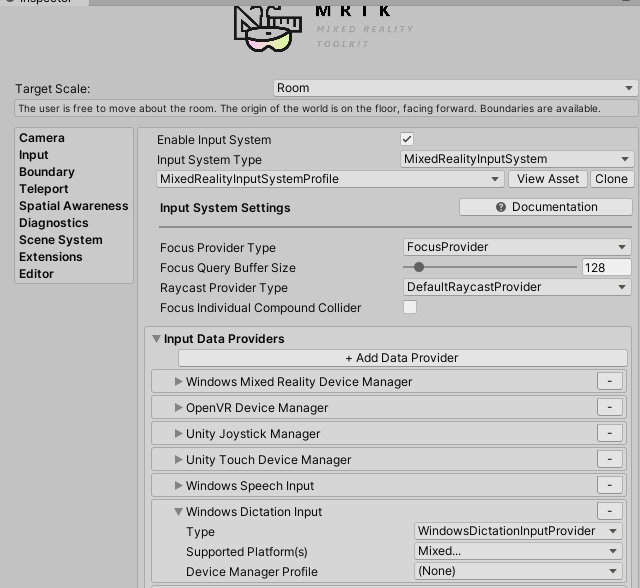
Task: Click Focus Query Buffer Size slider handle
Action: tap(419, 267)
